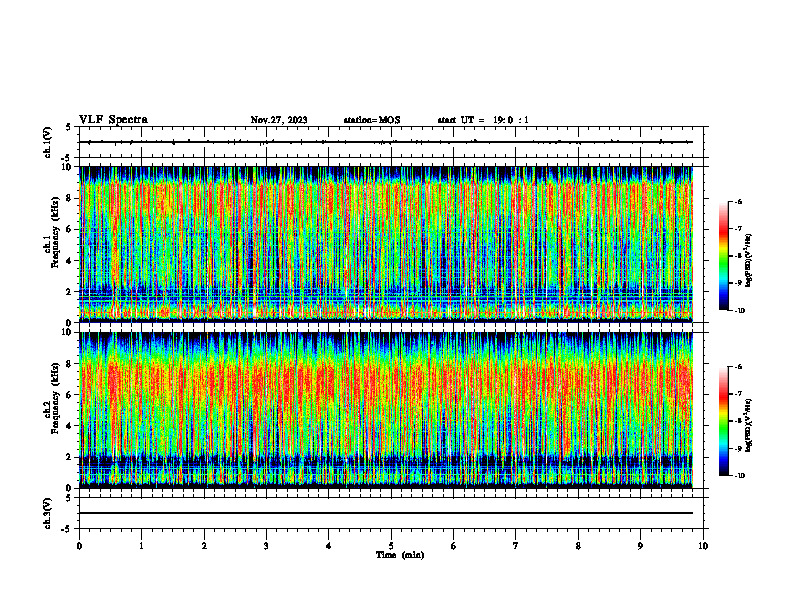Image resolution: width=792 pixels, height=612 pixels.
Task: Click the ch.2 spectrogram color scale bar
Action: pyautogui.click(x=723, y=421)
